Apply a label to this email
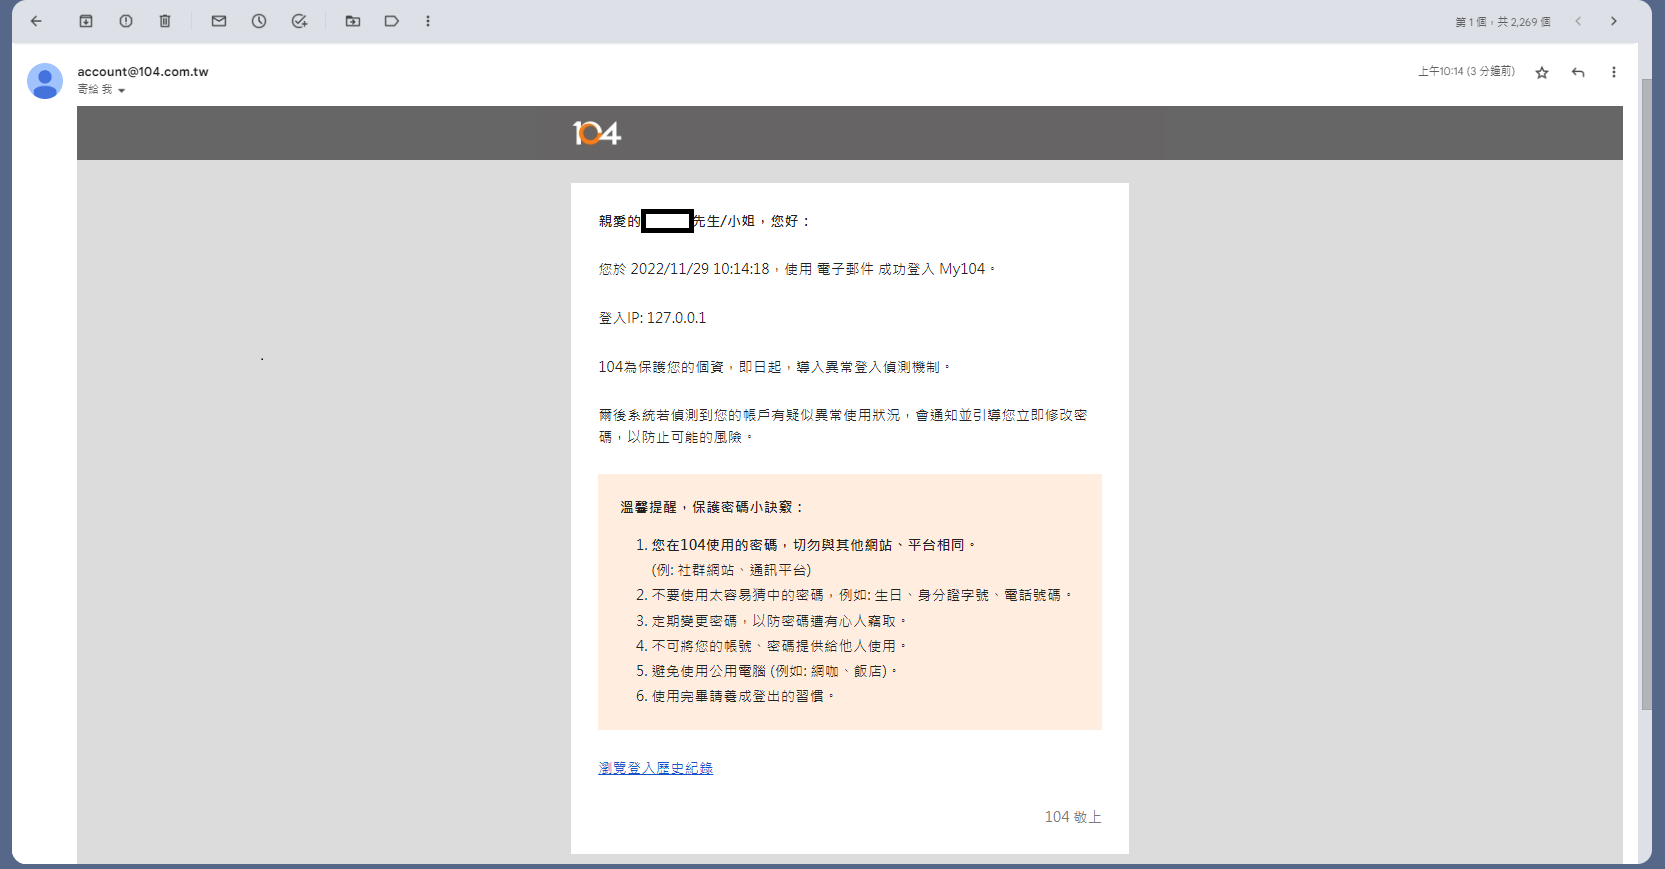This screenshot has width=1665, height=869. click(x=392, y=21)
